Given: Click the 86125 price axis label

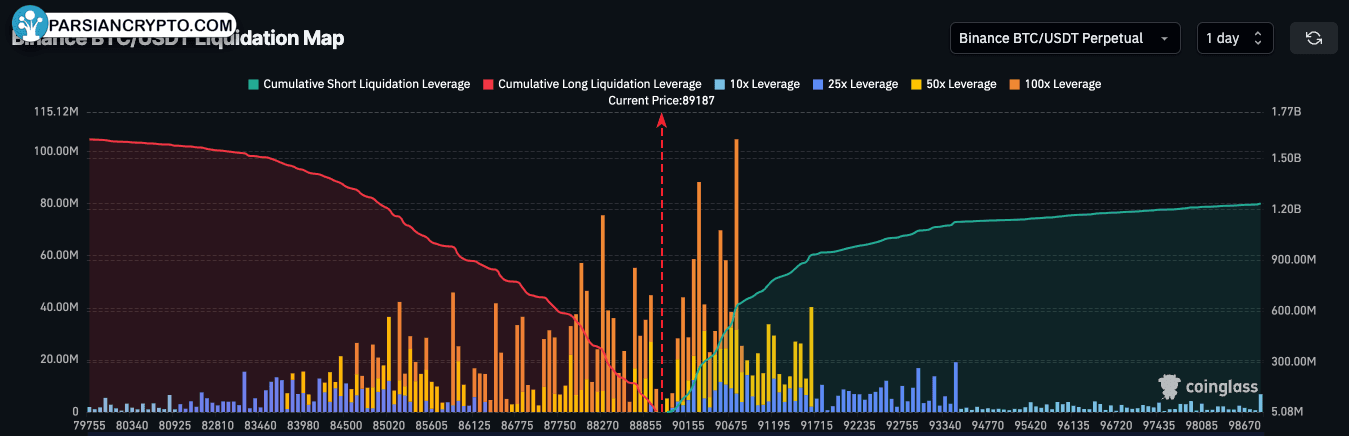Looking at the screenshot, I should 474,426.
